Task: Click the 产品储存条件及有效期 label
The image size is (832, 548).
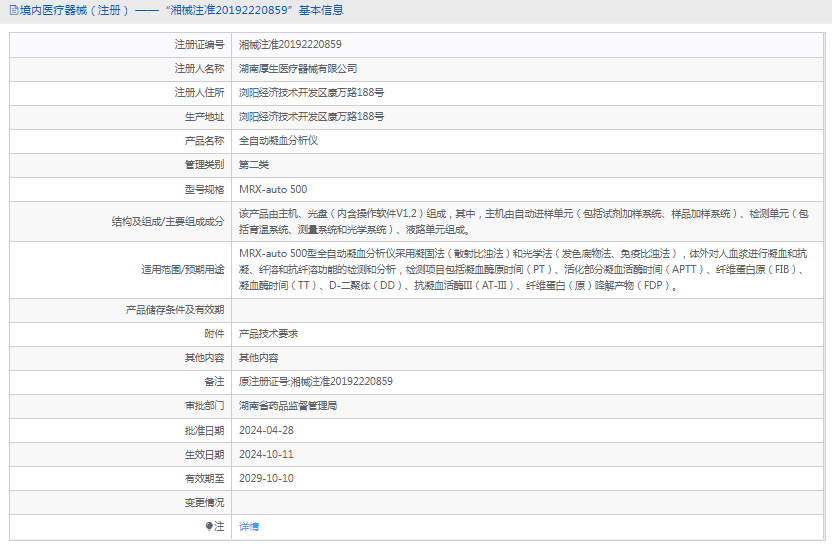Action: point(175,310)
